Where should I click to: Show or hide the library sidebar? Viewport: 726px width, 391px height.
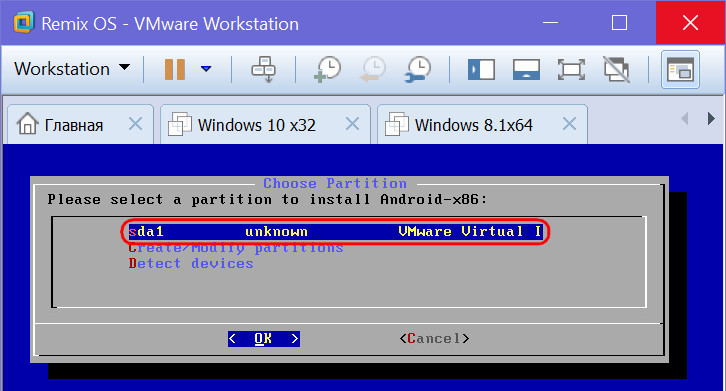(x=481, y=70)
